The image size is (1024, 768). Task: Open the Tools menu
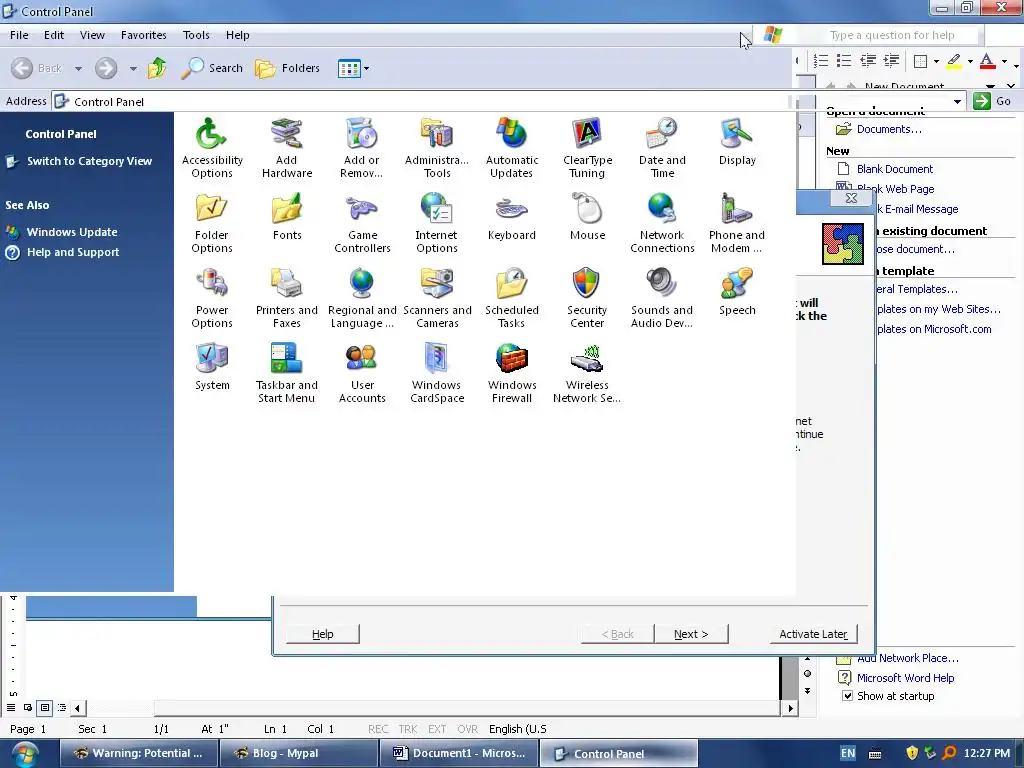point(196,35)
